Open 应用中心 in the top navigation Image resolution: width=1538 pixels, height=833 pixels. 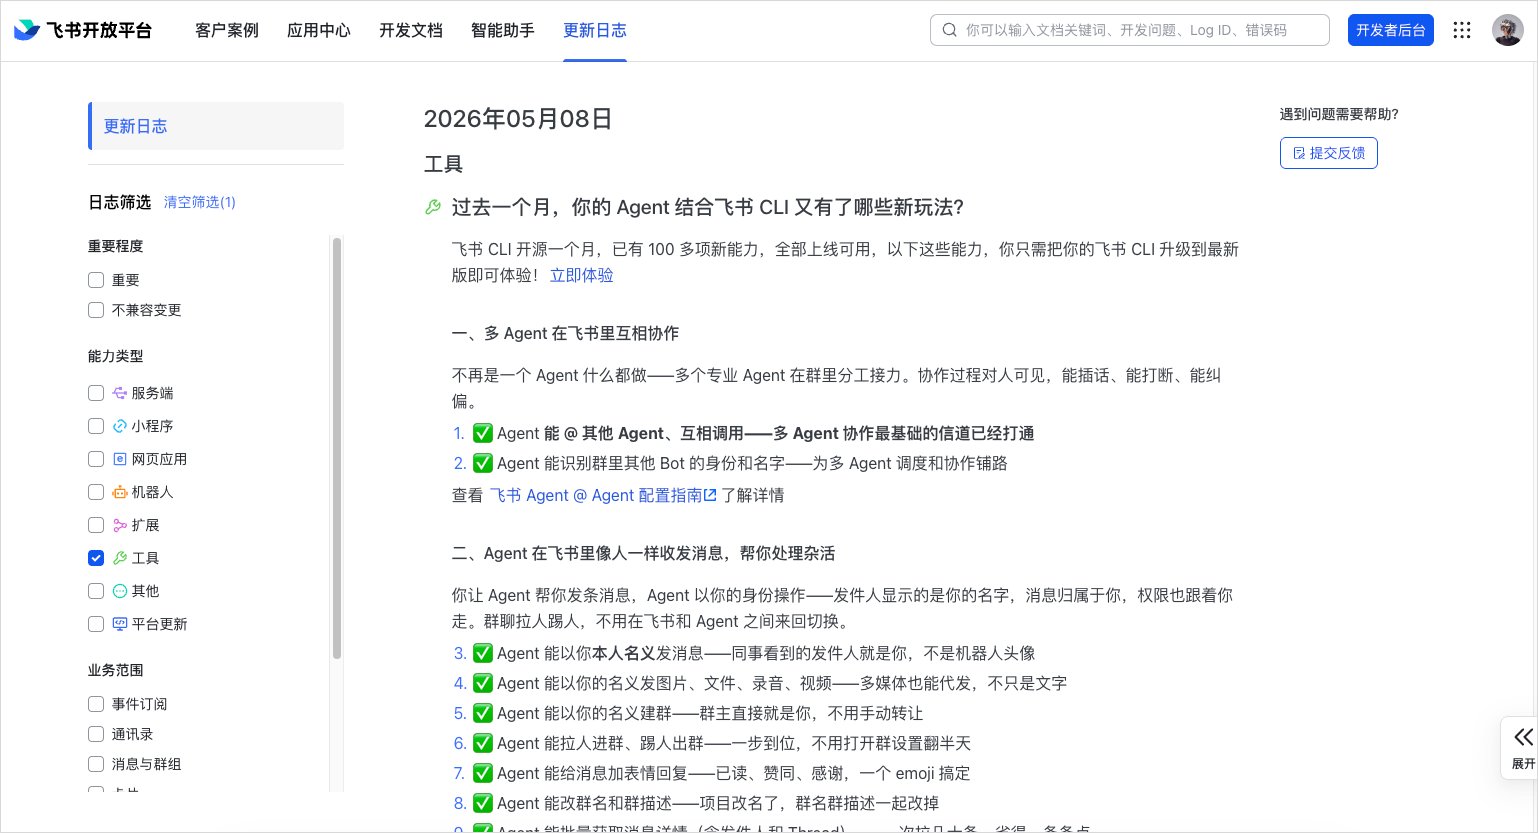(x=319, y=30)
